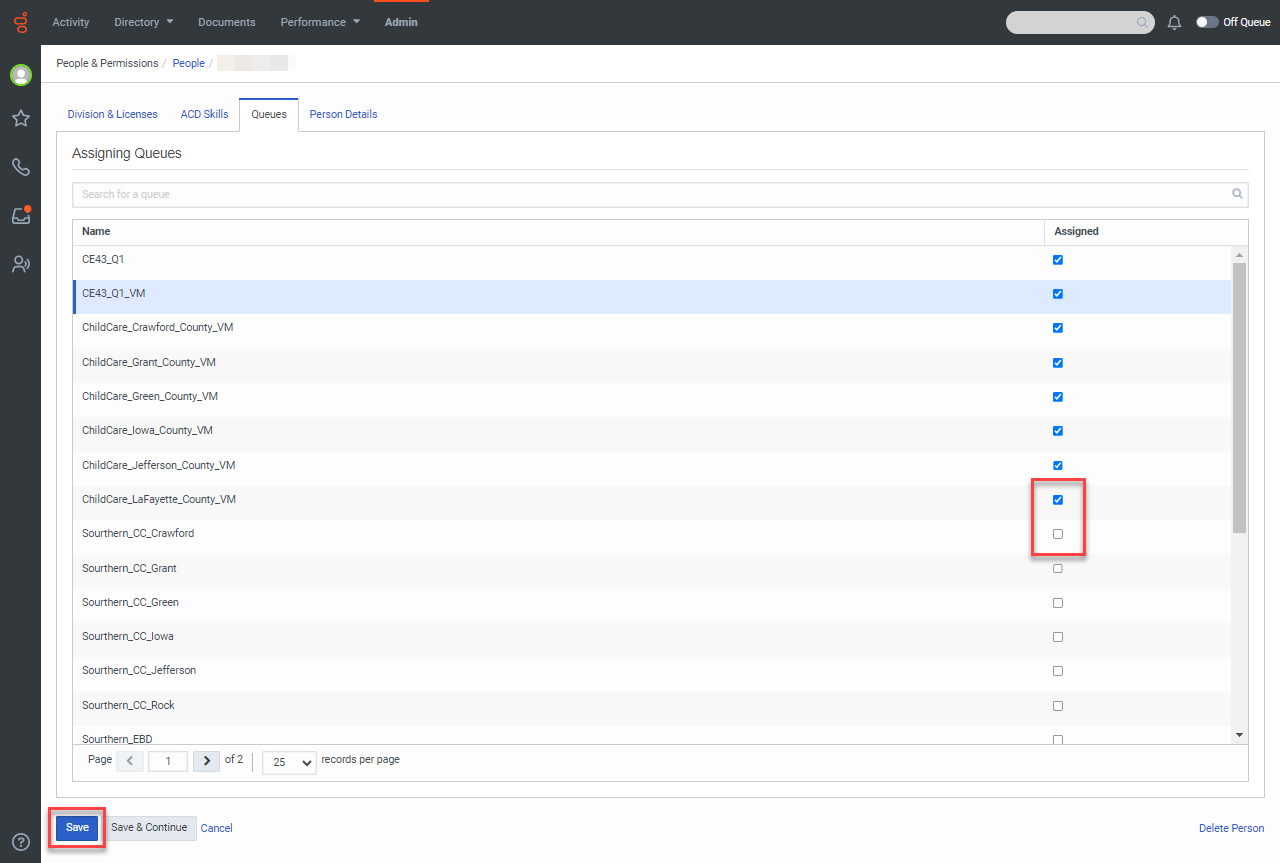Switch to ACD Skills tab
Viewport: 1280px width, 863px height.
[204, 114]
